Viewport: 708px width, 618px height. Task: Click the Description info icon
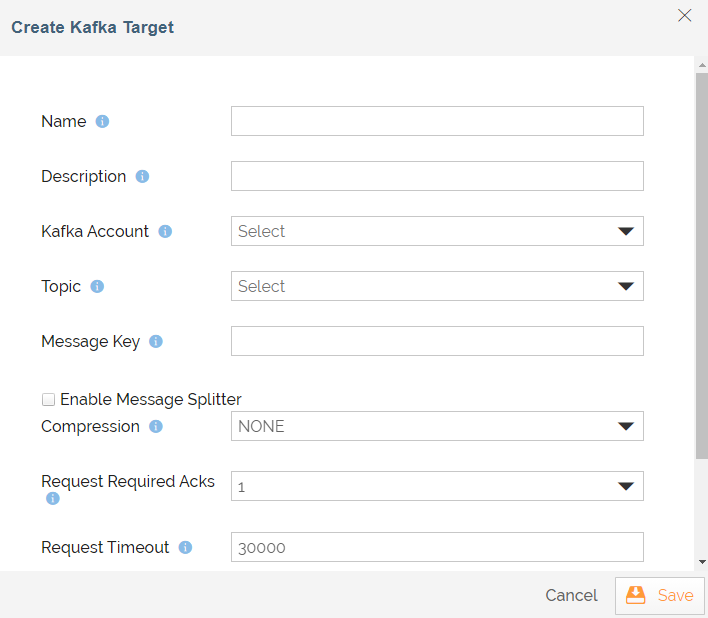tap(142, 177)
